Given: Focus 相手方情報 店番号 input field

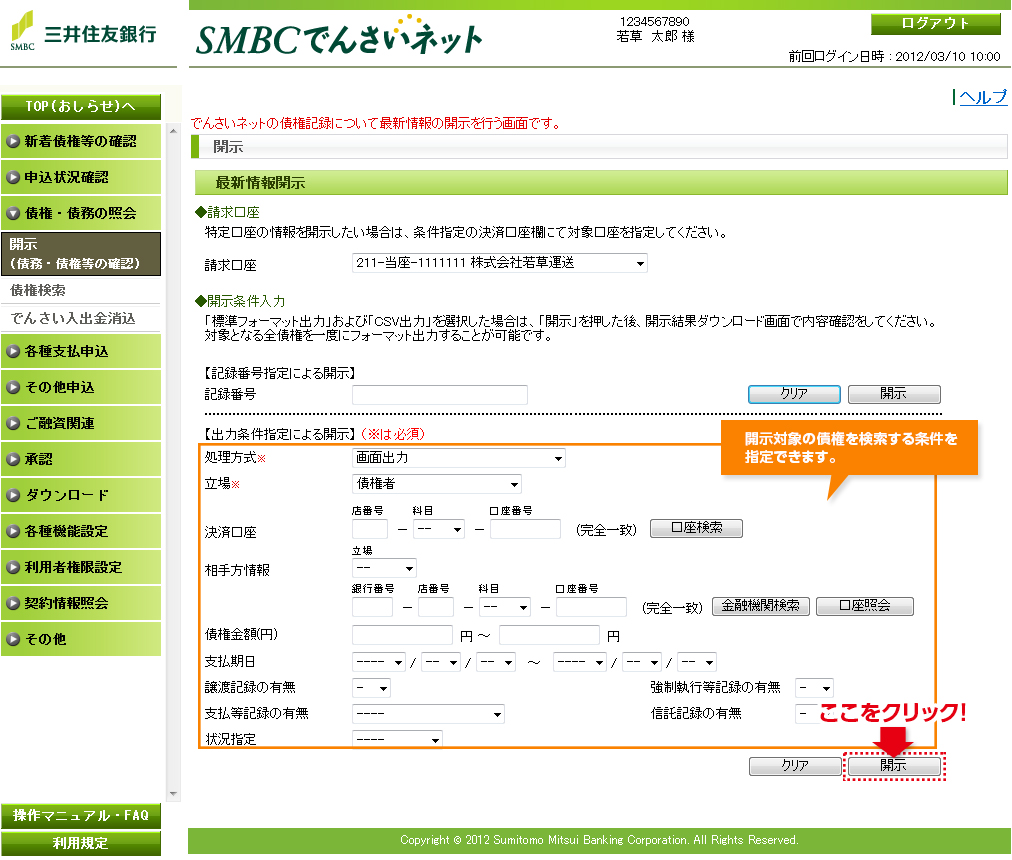Looking at the screenshot, I should pyautogui.click(x=436, y=607).
